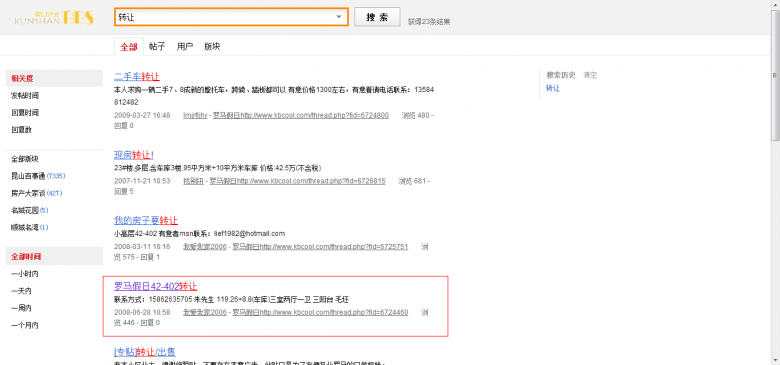Sort results by 发帖时间
The width and height of the screenshot is (780, 365).
[25, 95]
